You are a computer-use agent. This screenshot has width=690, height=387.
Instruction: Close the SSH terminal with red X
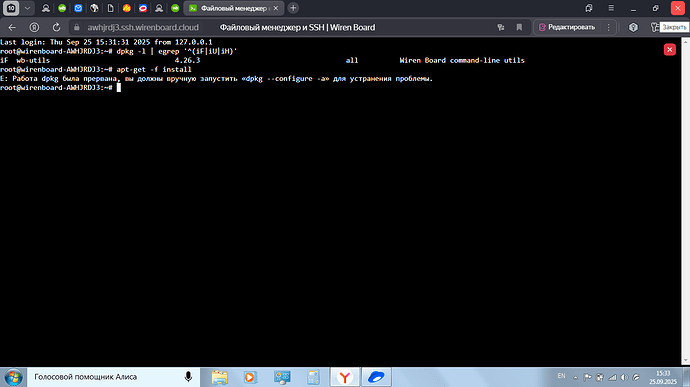[669, 49]
